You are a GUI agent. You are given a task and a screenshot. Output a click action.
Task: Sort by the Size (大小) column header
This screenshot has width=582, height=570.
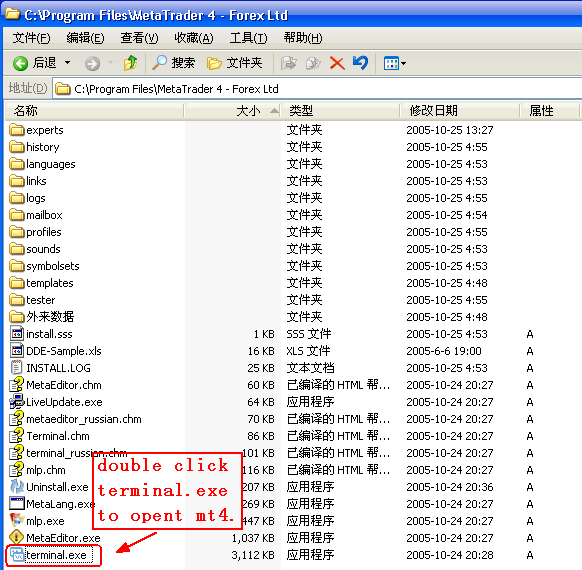[232, 111]
